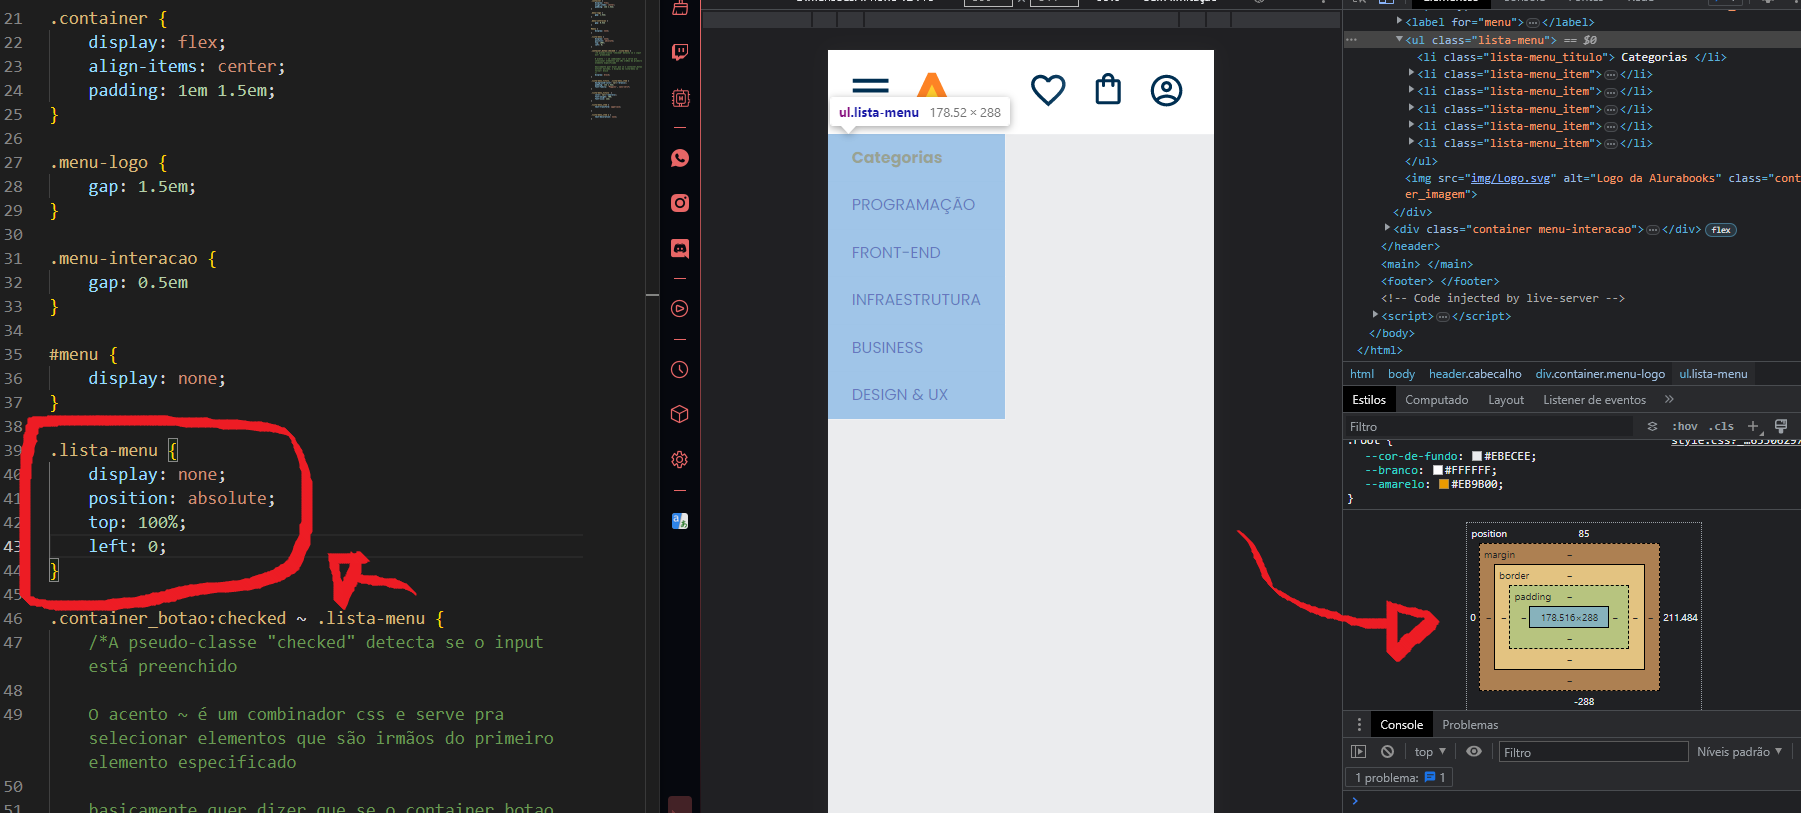
Task: Open the top context dropdown in console
Action: 1430,752
